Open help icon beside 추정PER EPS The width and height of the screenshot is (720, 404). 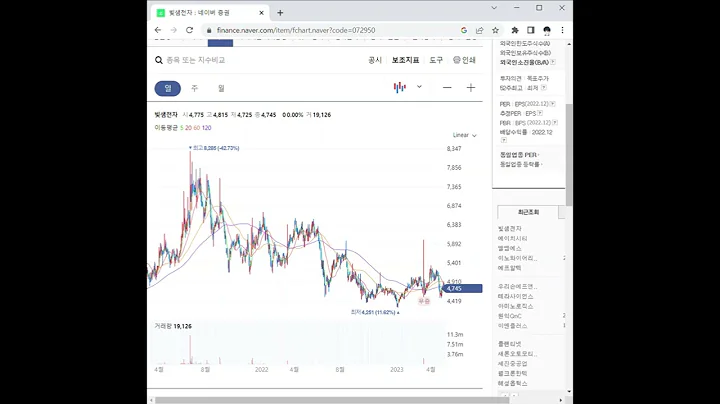click(540, 113)
